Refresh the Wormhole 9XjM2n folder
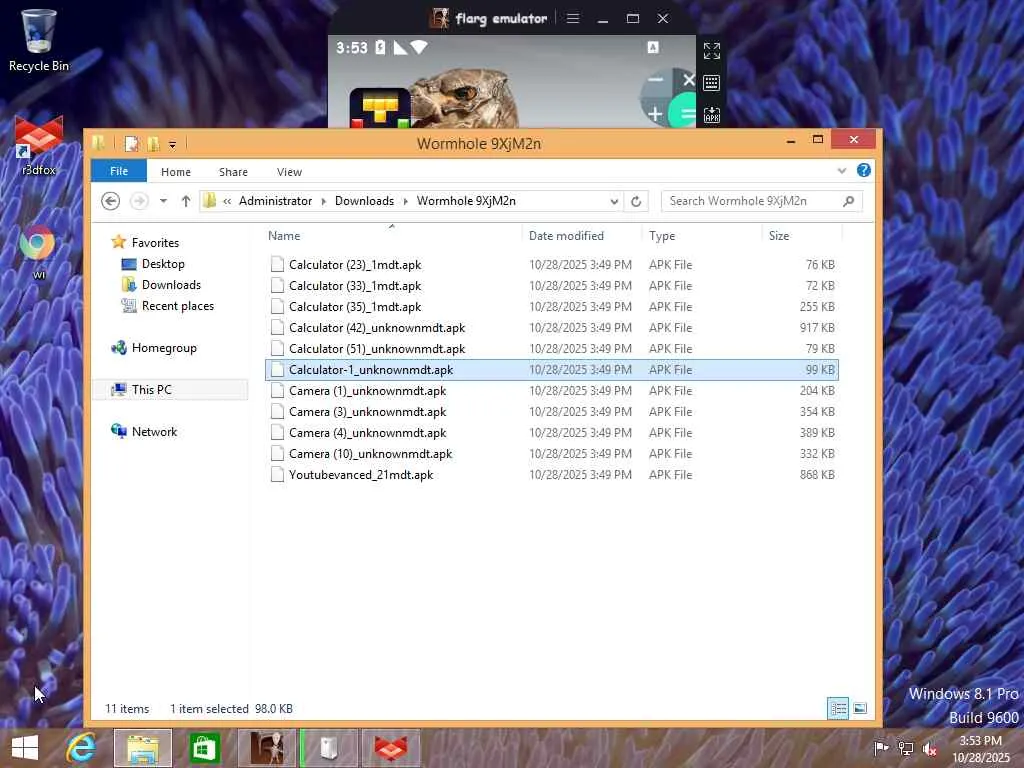This screenshot has height=768, width=1024. (x=635, y=201)
